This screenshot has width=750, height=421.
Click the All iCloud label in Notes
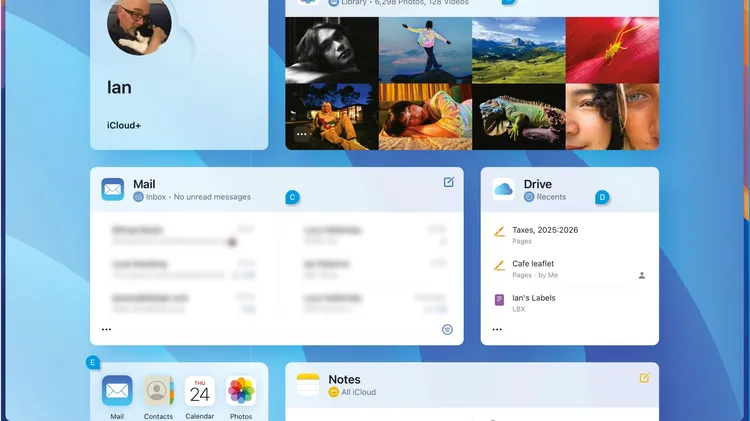coord(358,392)
